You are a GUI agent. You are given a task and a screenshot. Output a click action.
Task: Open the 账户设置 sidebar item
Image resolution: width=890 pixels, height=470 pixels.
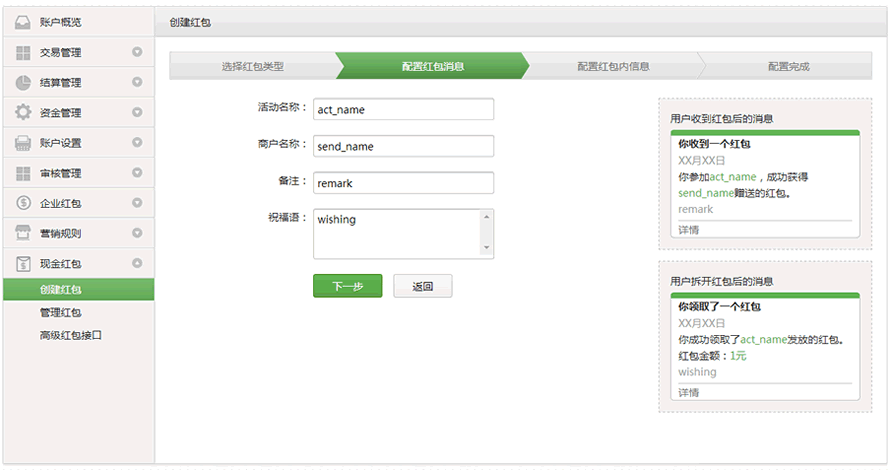tap(78, 142)
